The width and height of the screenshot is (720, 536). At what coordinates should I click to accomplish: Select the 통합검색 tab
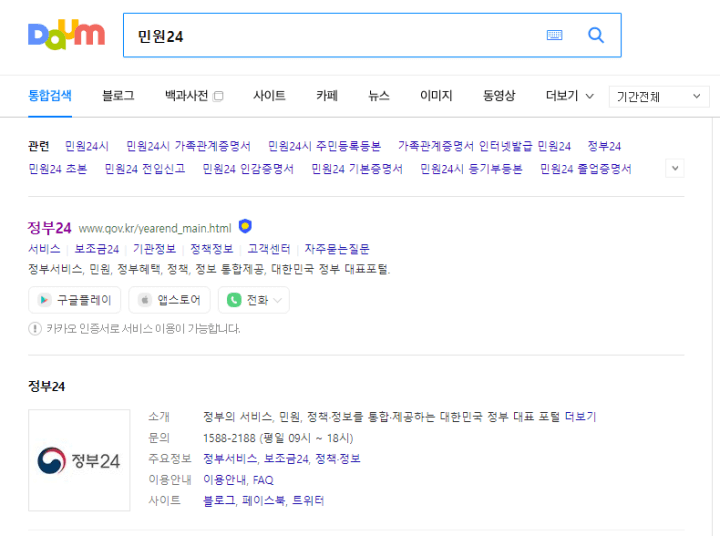point(50,96)
